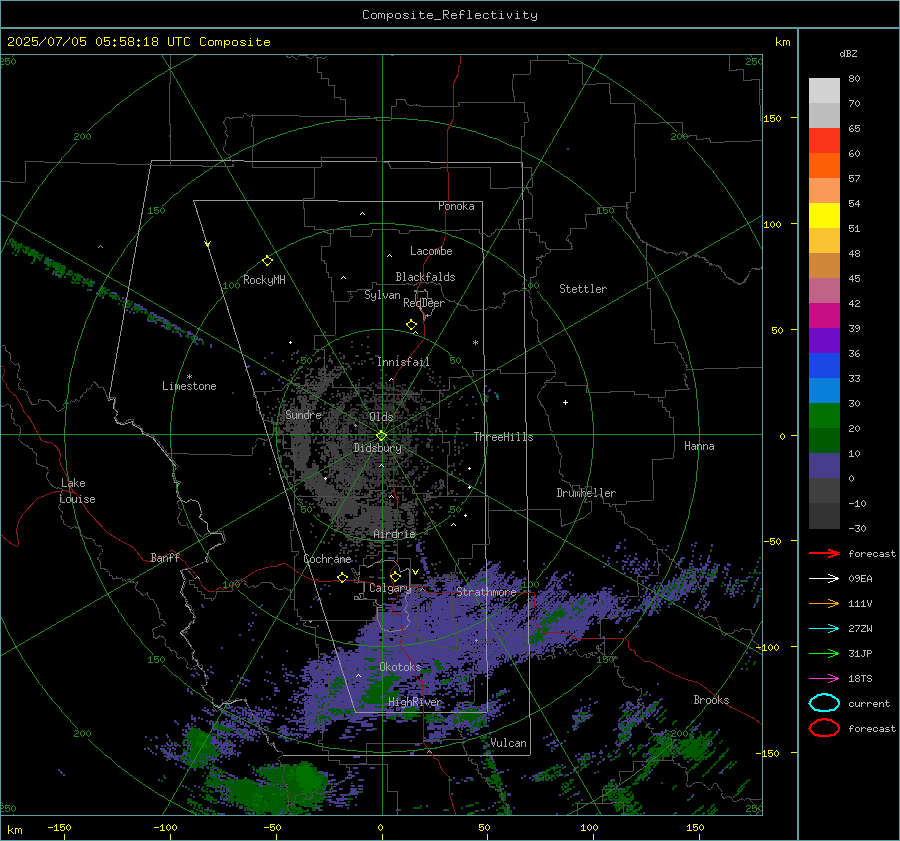Click the Ponoka town label
Image resolution: width=900 pixels, height=841 pixels.
(x=456, y=206)
